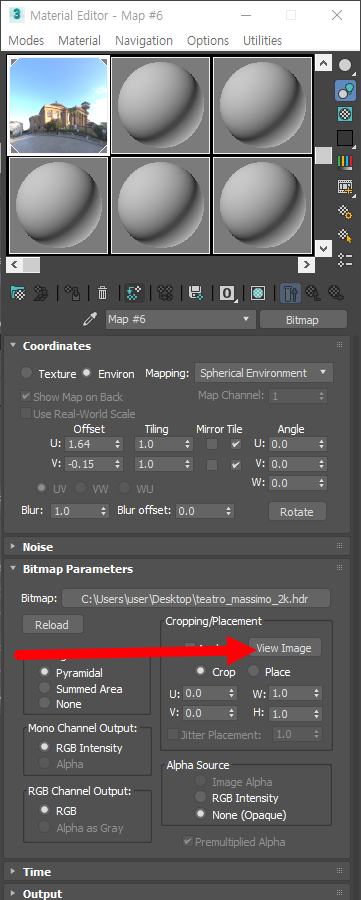
Task: Expand the Output rollout
Action: click(13, 894)
